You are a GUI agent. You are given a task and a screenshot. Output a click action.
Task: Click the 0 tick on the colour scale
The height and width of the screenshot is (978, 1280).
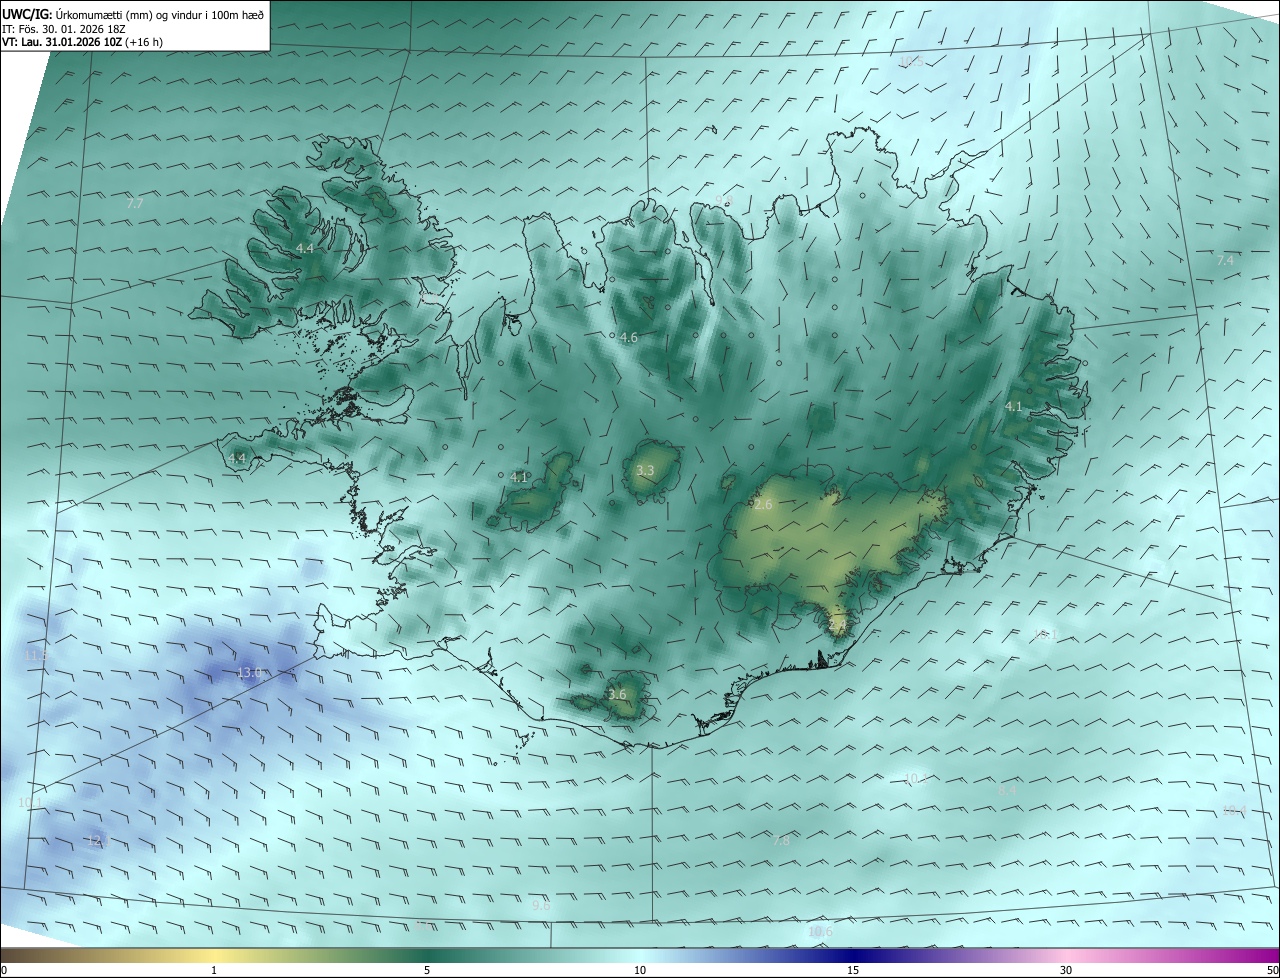(3, 970)
